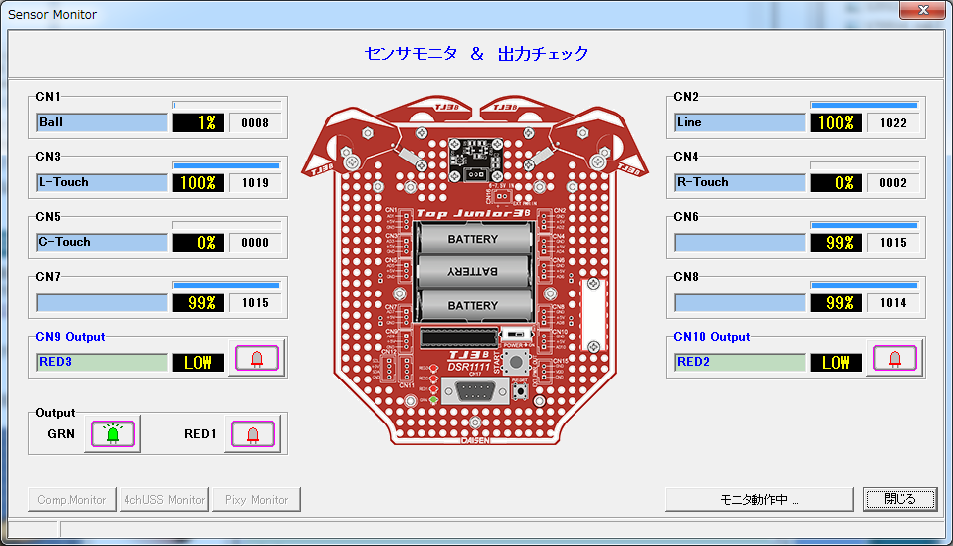Click the CN8 level bar
The width and height of the screenshot is (953, 546).
[864, 285]
